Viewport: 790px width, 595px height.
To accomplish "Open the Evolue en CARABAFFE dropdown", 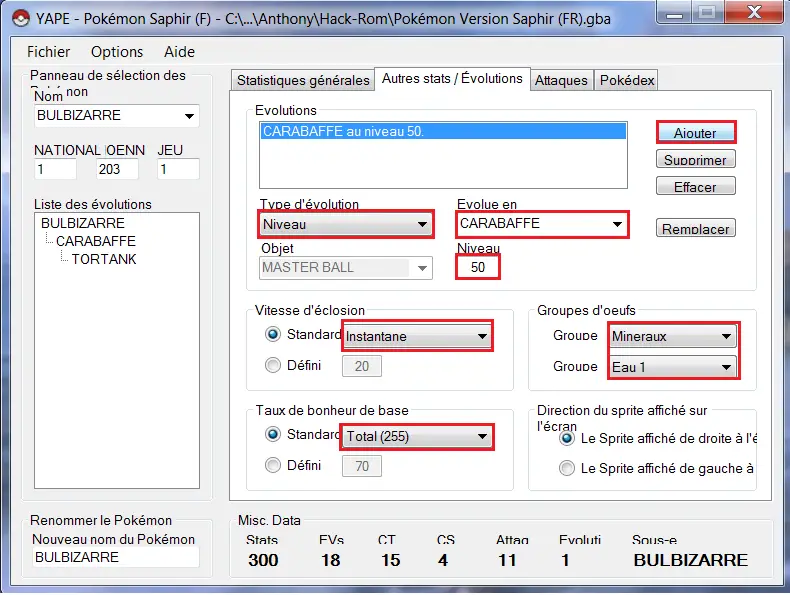I will coord(542,224).
